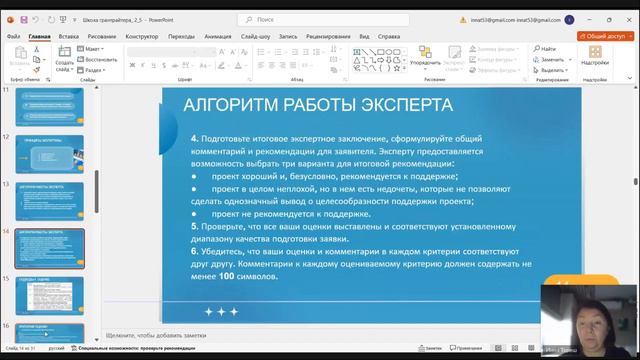Start slideshow from beginning via quick access icon
This screenshot has width=640, height=360.
tap(63, 20)
